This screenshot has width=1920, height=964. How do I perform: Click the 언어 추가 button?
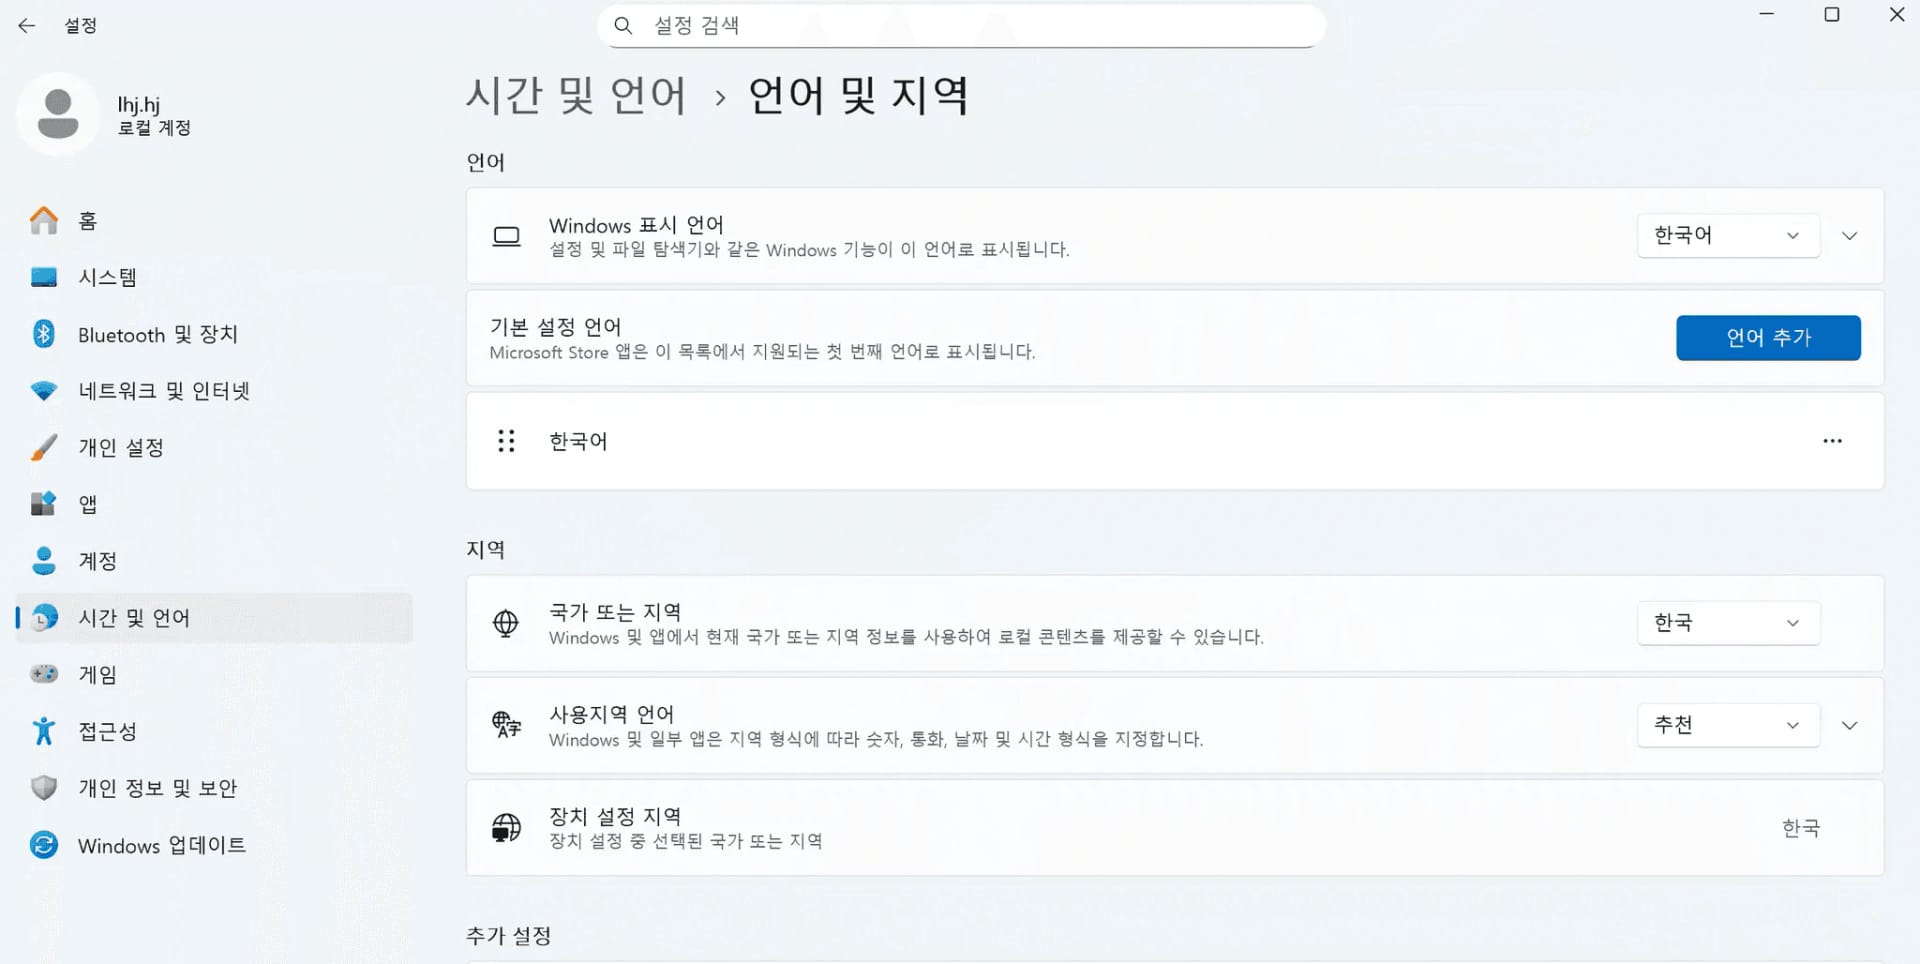click(1768, 337)
